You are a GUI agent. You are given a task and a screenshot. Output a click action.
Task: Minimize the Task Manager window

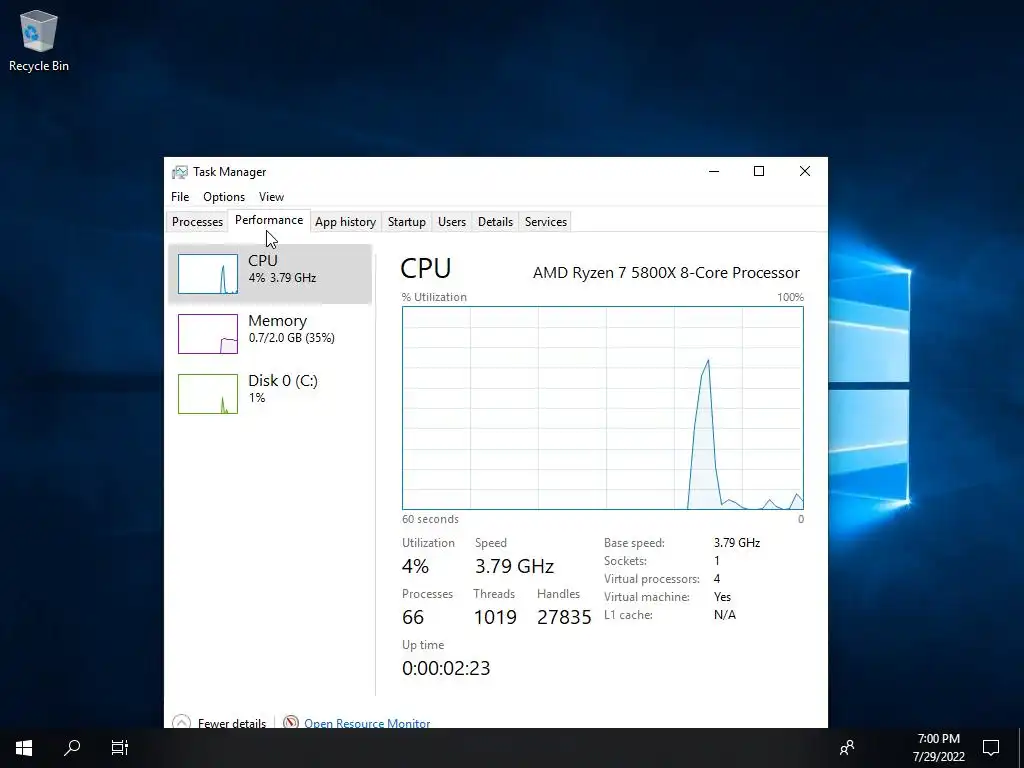click(714, 171)
